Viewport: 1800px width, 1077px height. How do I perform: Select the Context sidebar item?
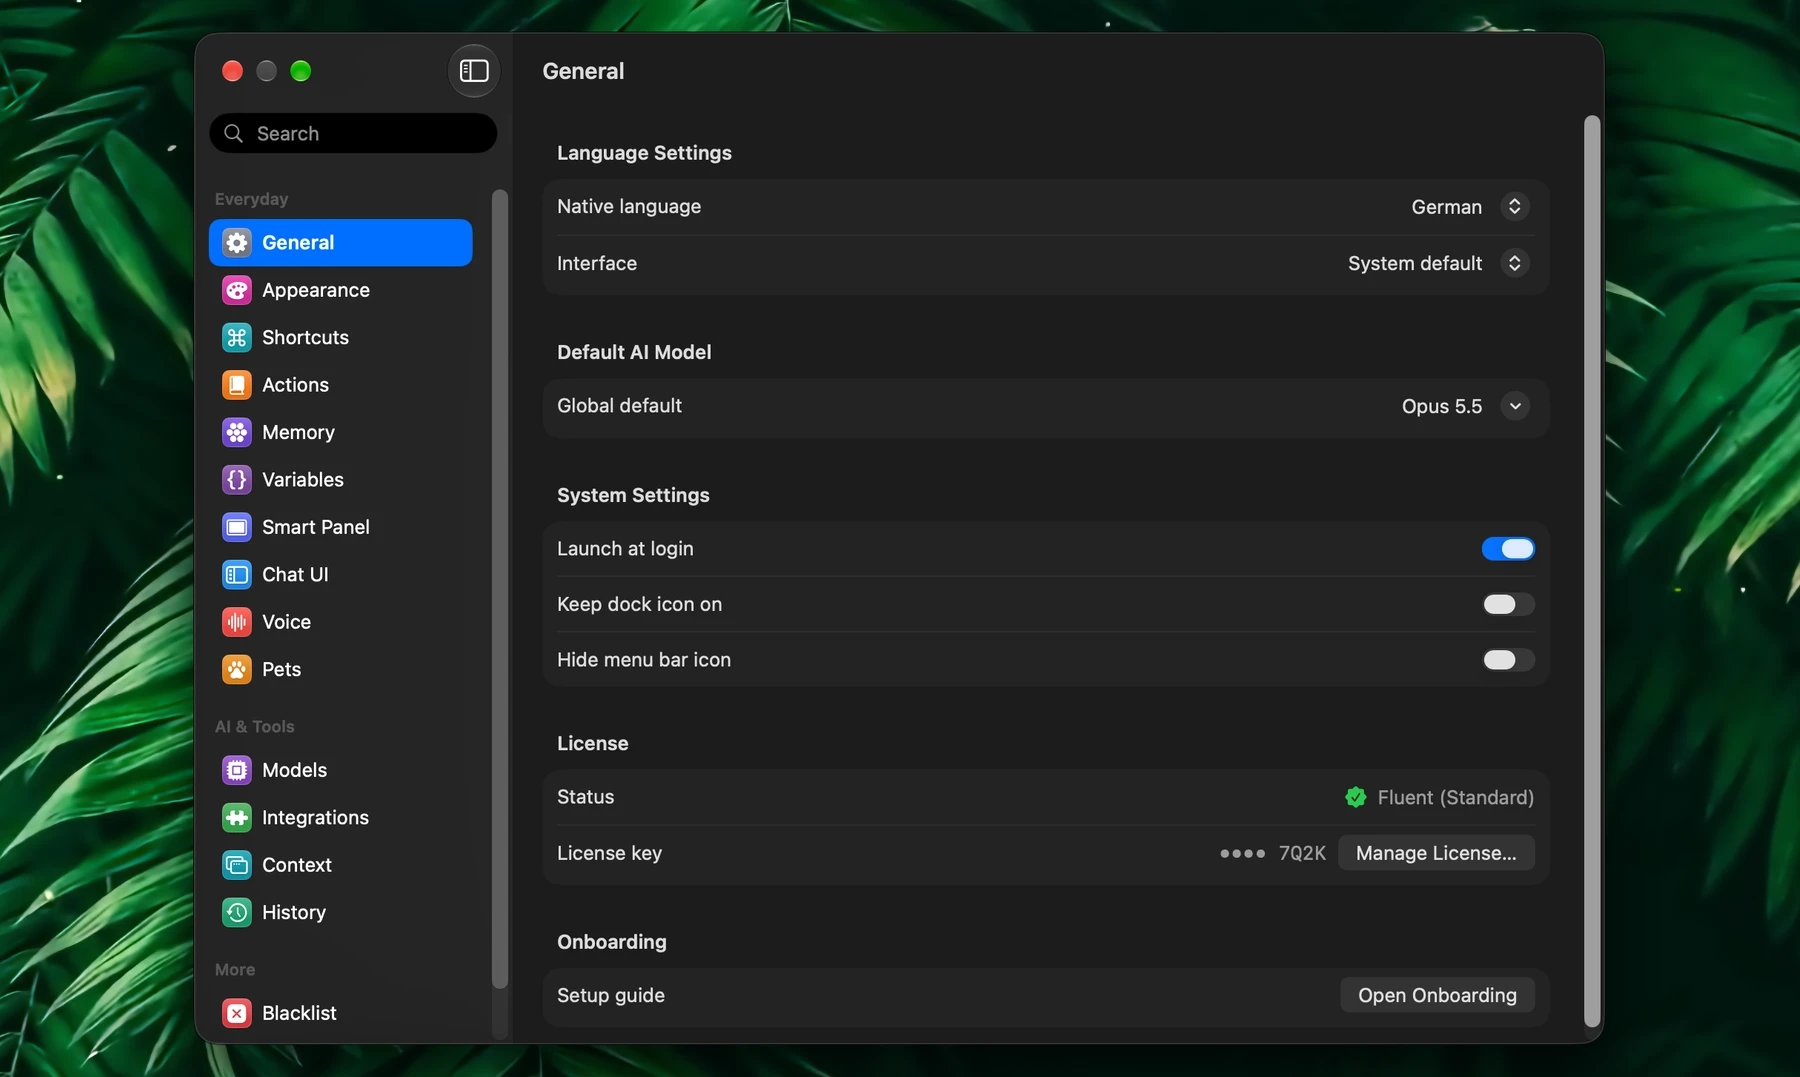tap(341, 865)
